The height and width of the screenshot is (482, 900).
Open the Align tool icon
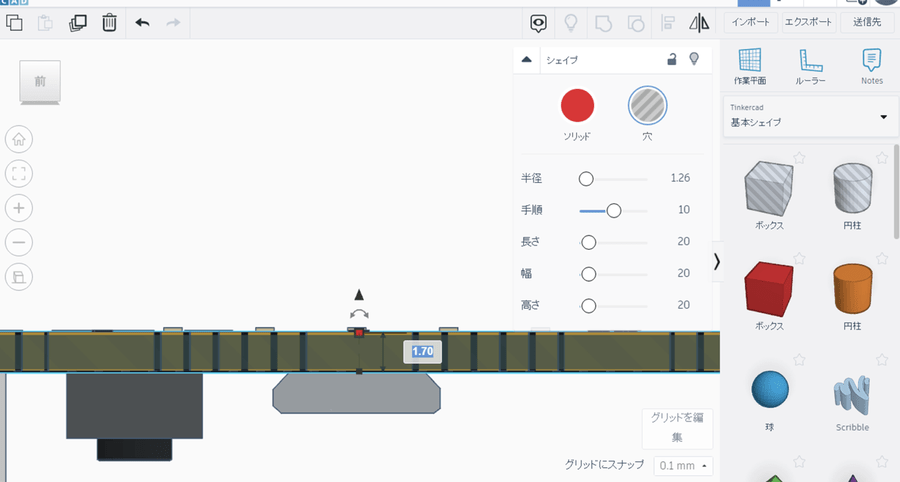tap(668, 23)
